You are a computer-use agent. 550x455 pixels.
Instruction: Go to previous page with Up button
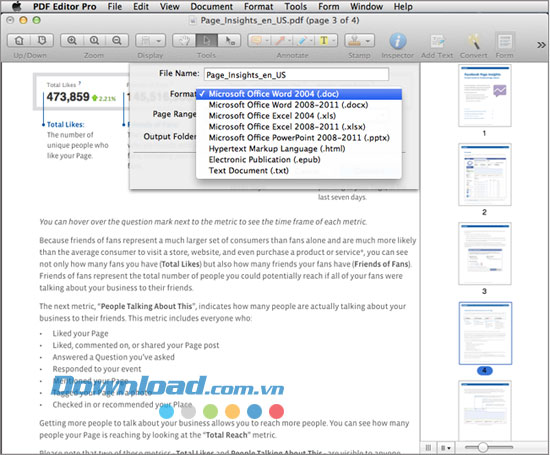pyautogui.click(x=19, y=41)
